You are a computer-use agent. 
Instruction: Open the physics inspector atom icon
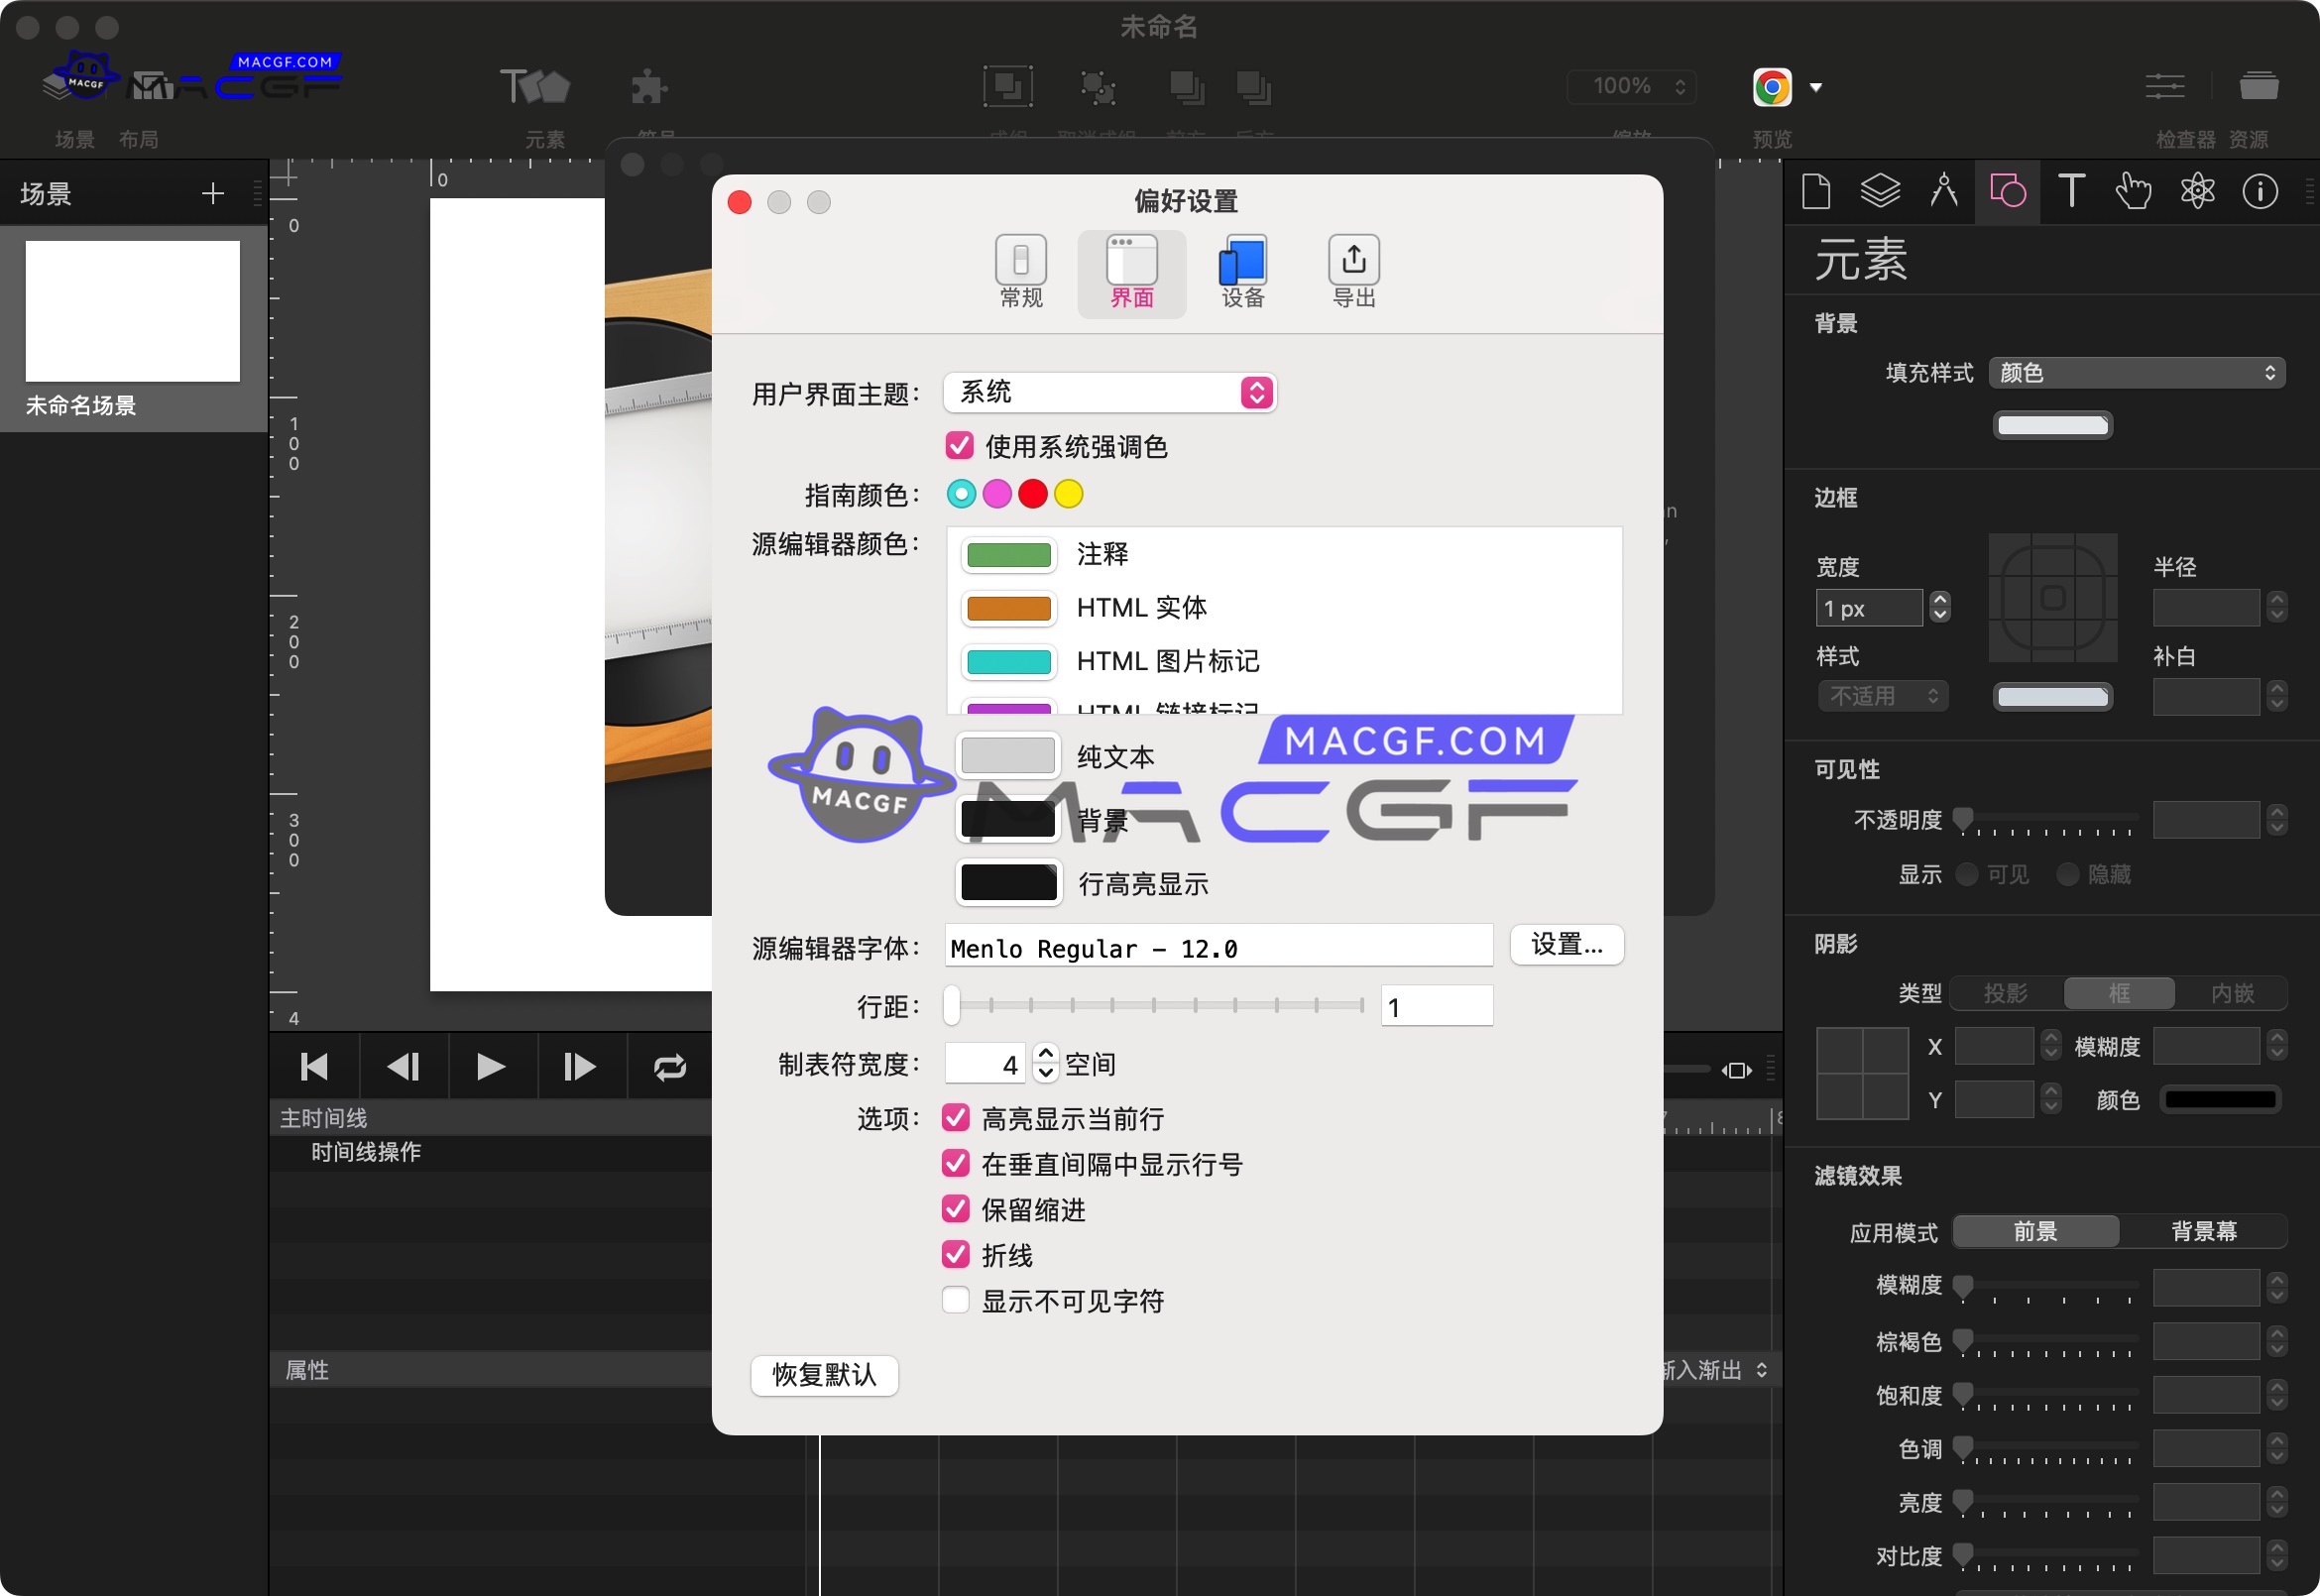(x=2197, y=190)
